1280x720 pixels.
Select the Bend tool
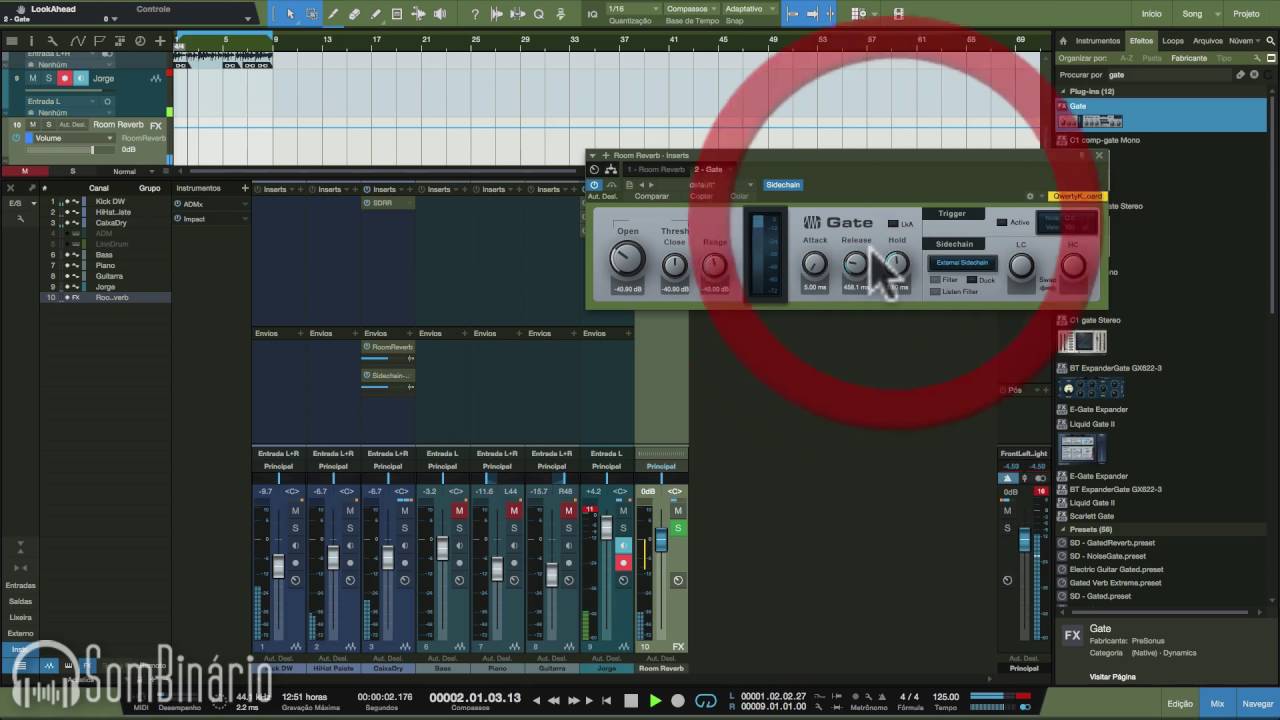(x=418, y=14)
